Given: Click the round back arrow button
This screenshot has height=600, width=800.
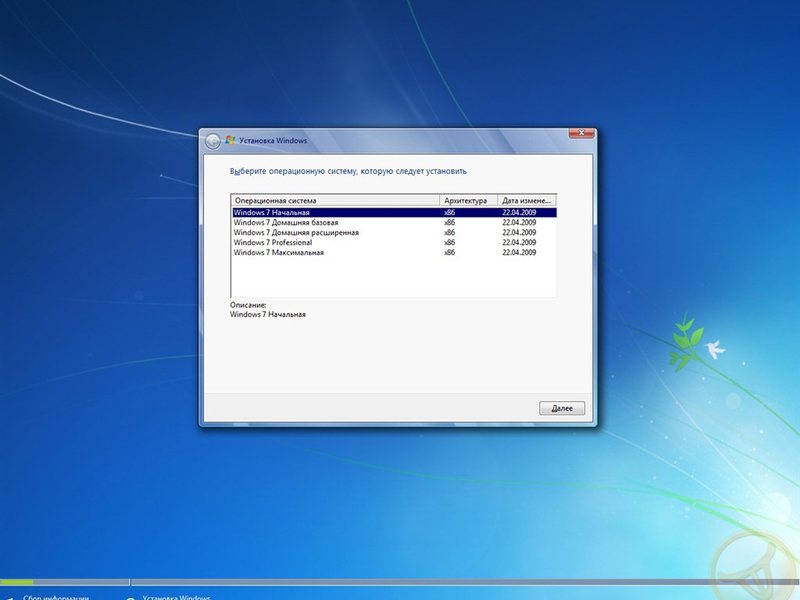Looking at the screenshot, I should point(213,141).
